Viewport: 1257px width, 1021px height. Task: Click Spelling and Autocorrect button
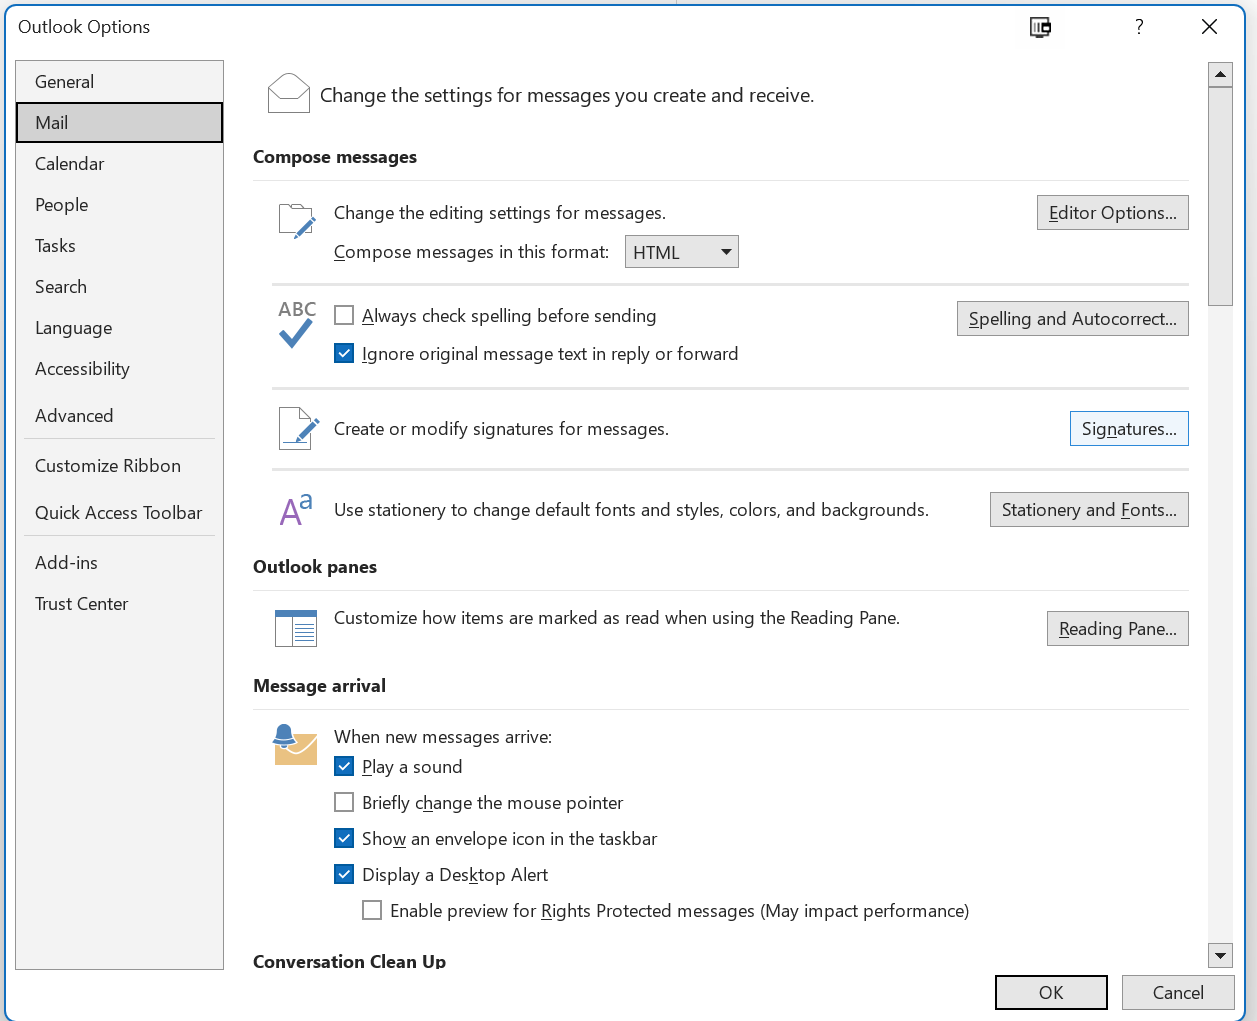(x=1073, y=319)
